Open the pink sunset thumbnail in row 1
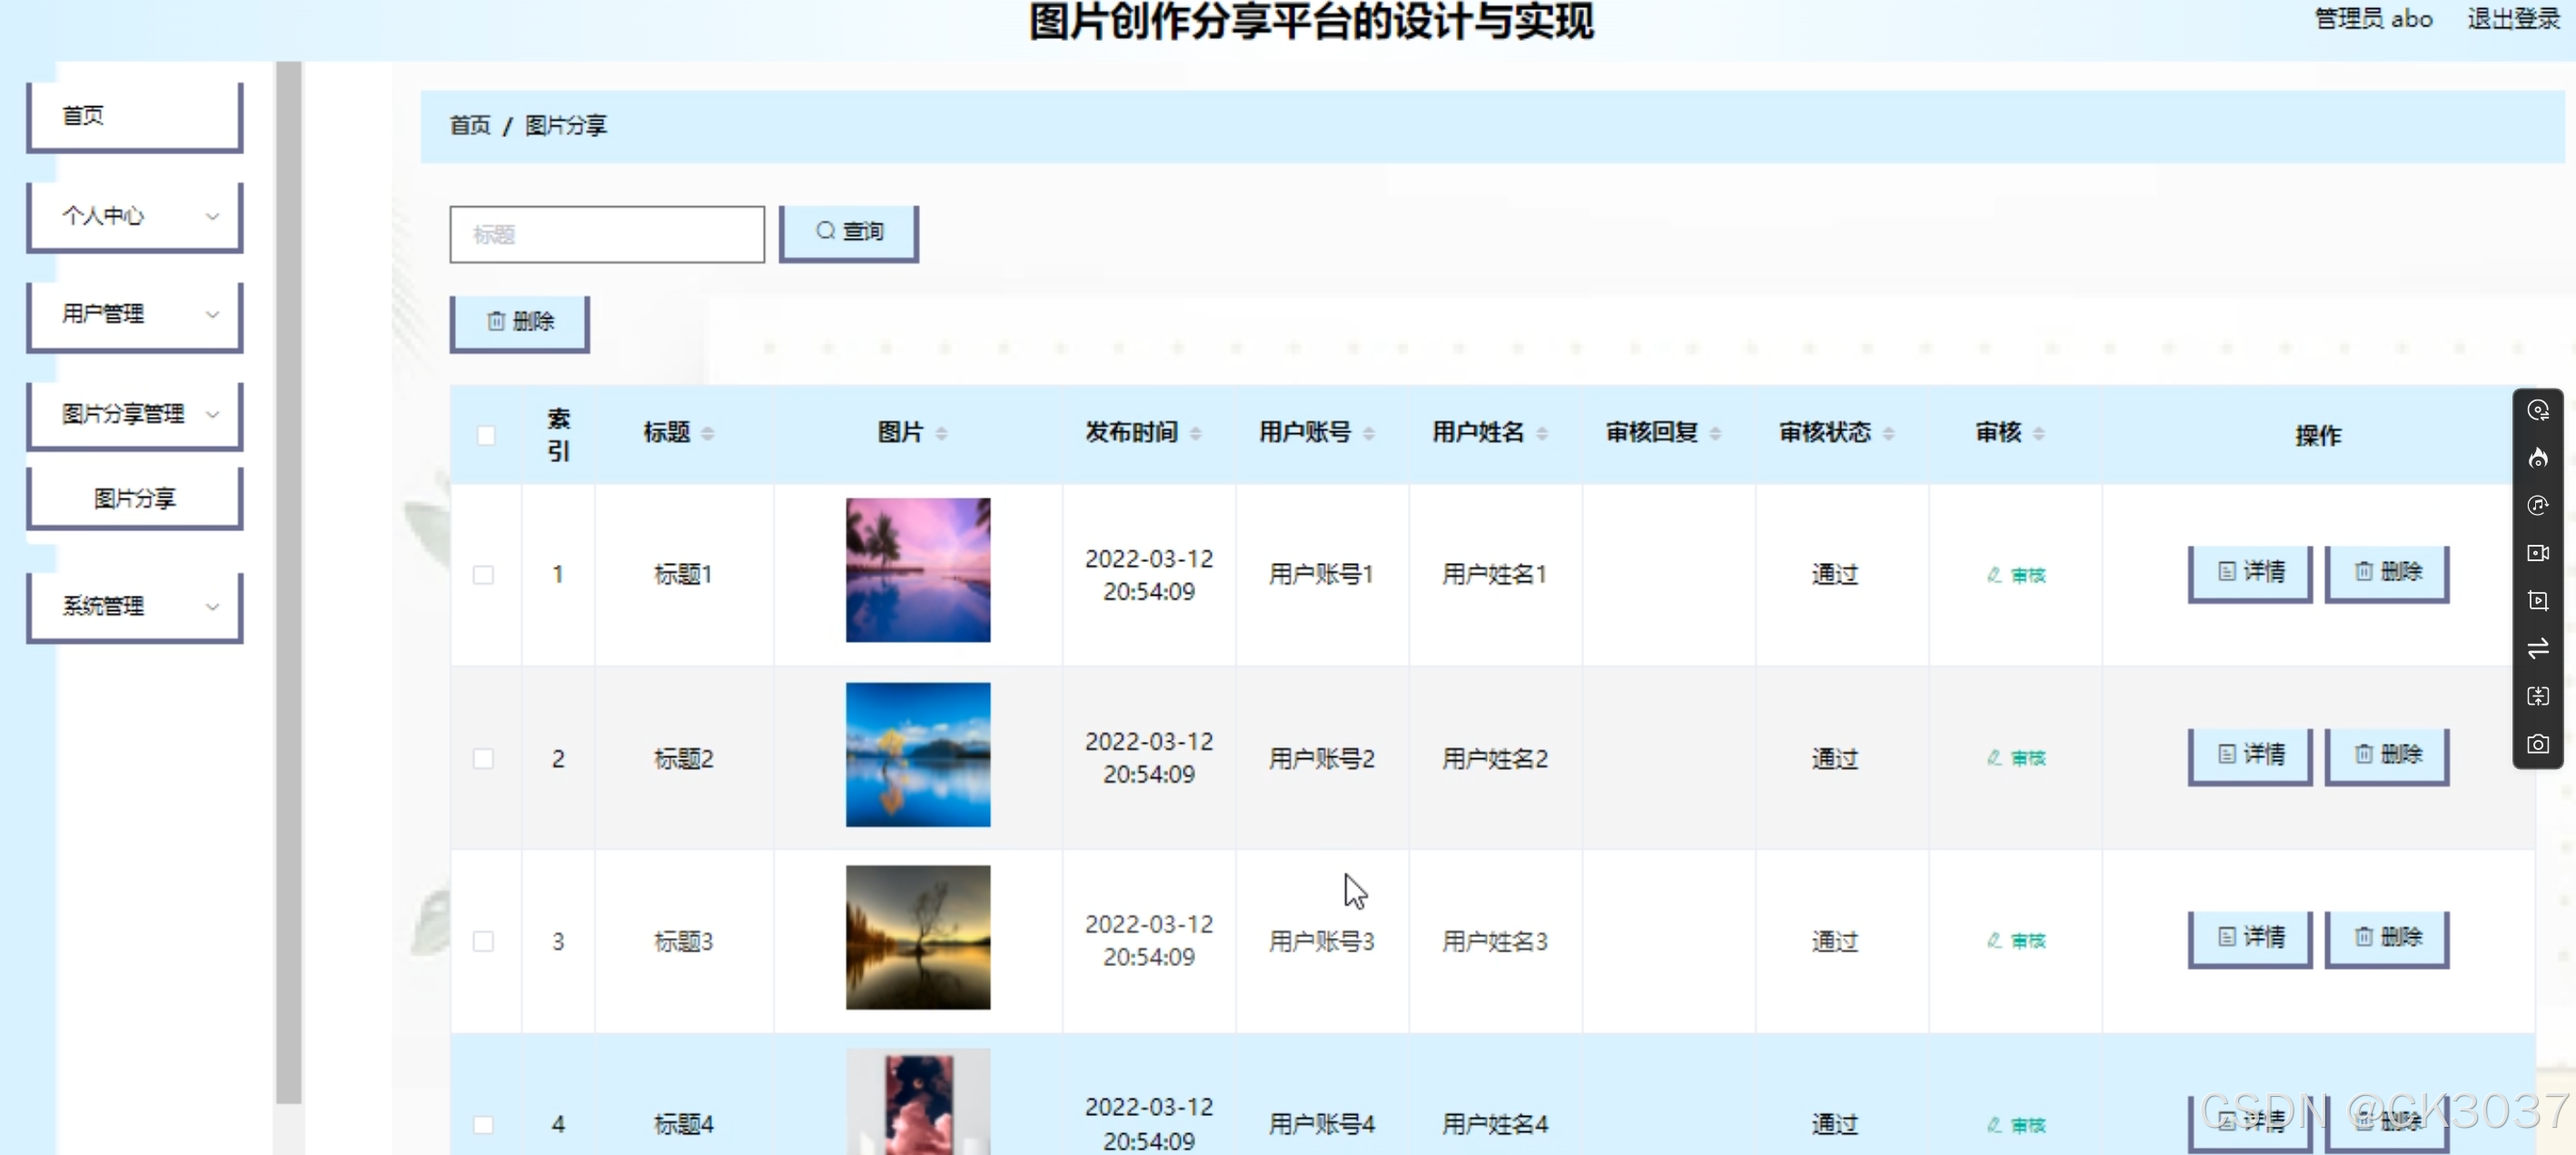2576x1155 pixels. pos(918,570)
